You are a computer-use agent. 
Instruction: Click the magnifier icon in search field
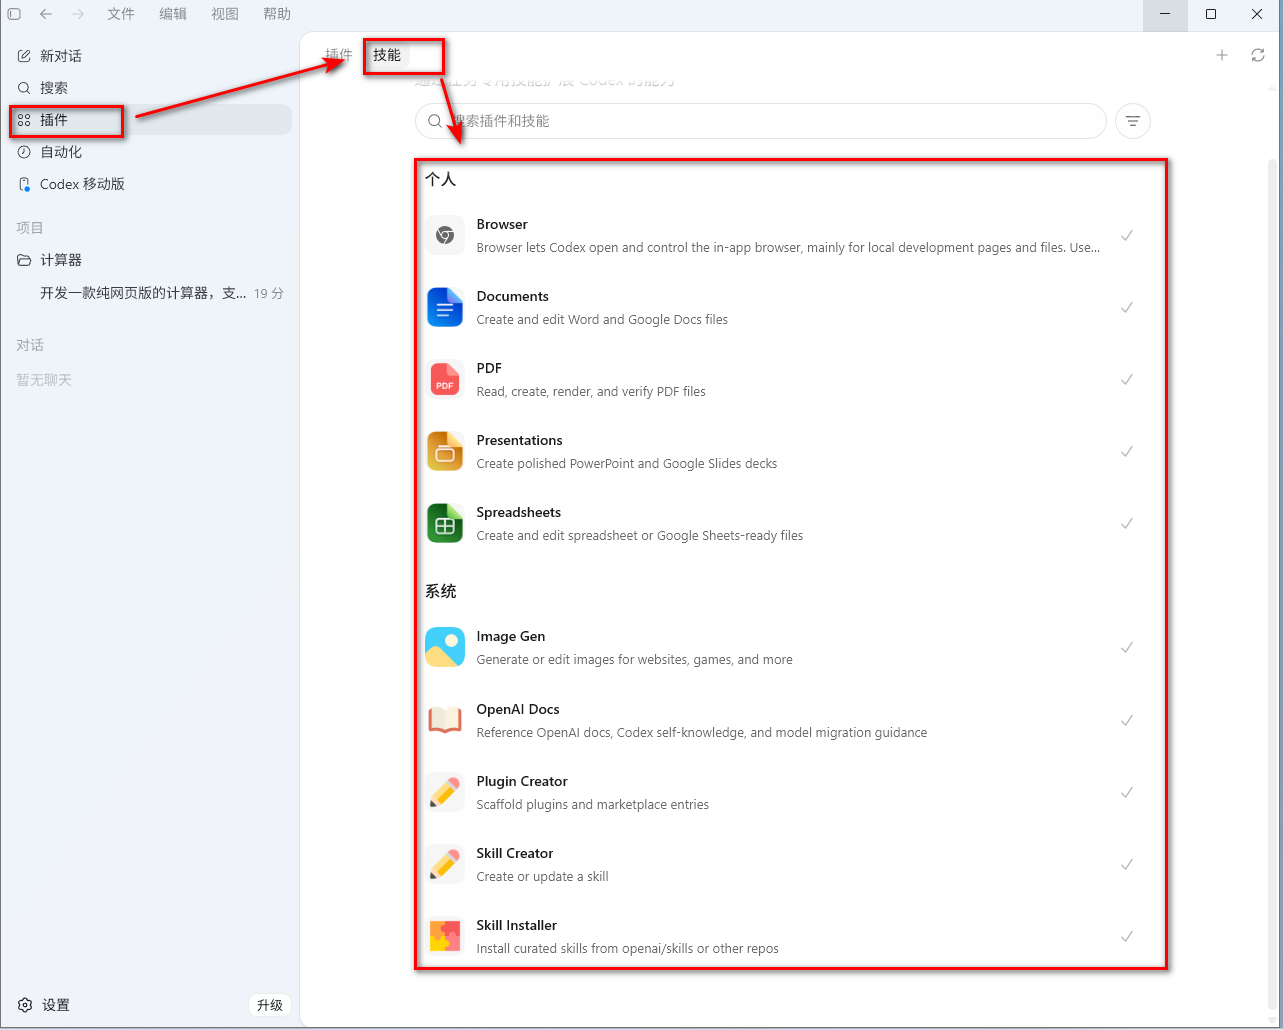pos(435,121)
